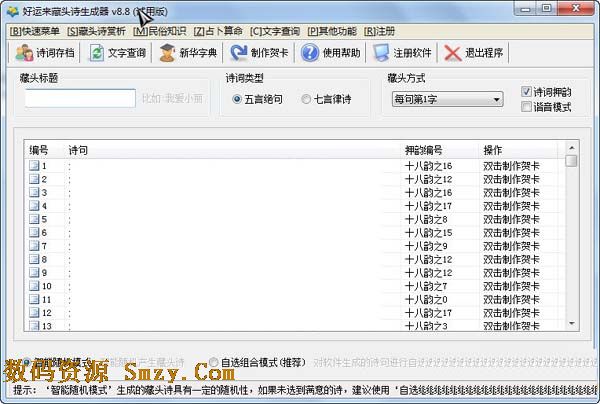
Task: Open the [R]注册 menu
Action: click(379, 31)
